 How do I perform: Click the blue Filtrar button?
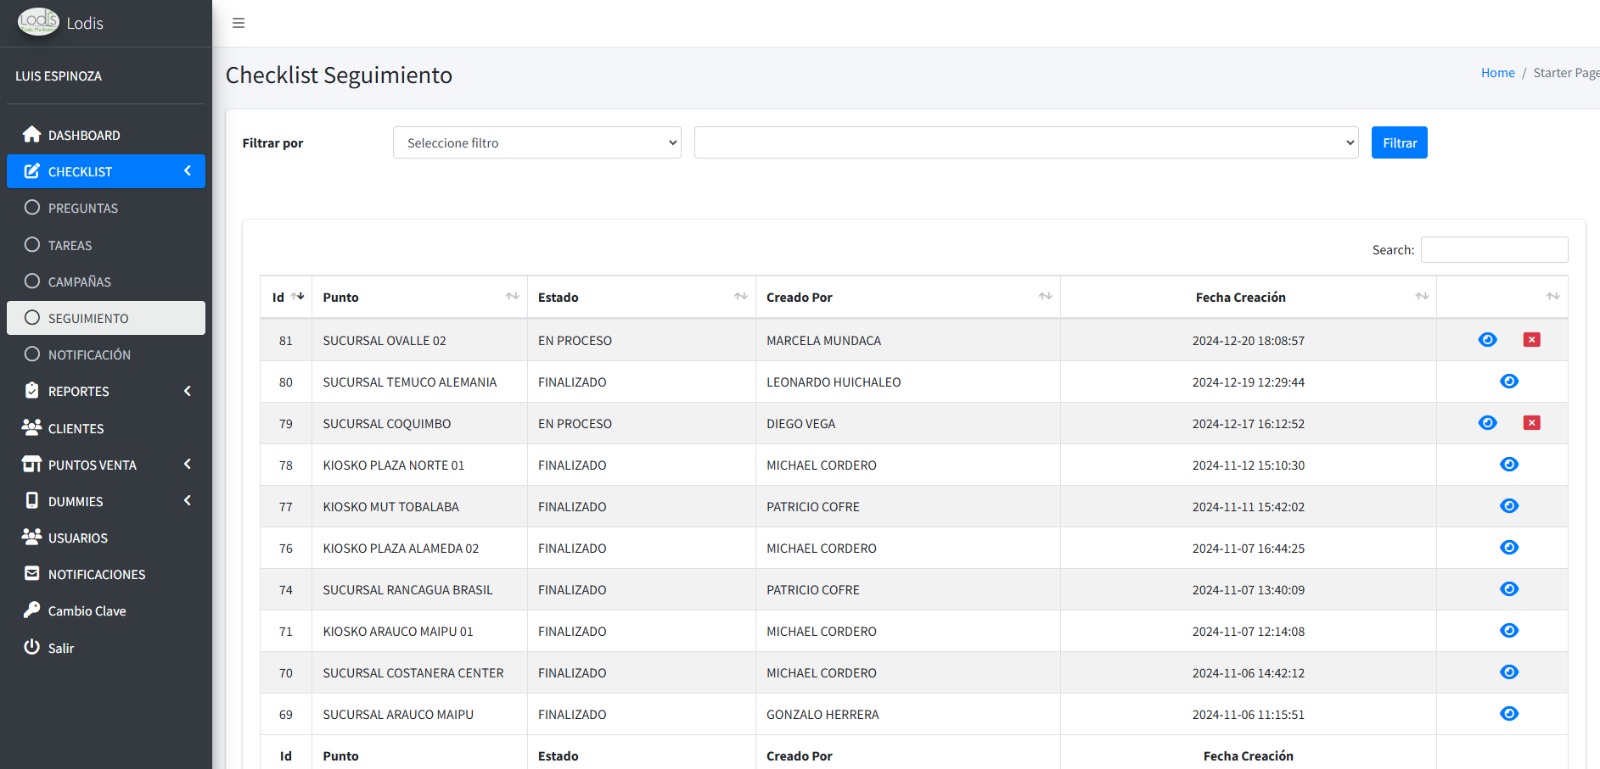(x=1399, y=143)
